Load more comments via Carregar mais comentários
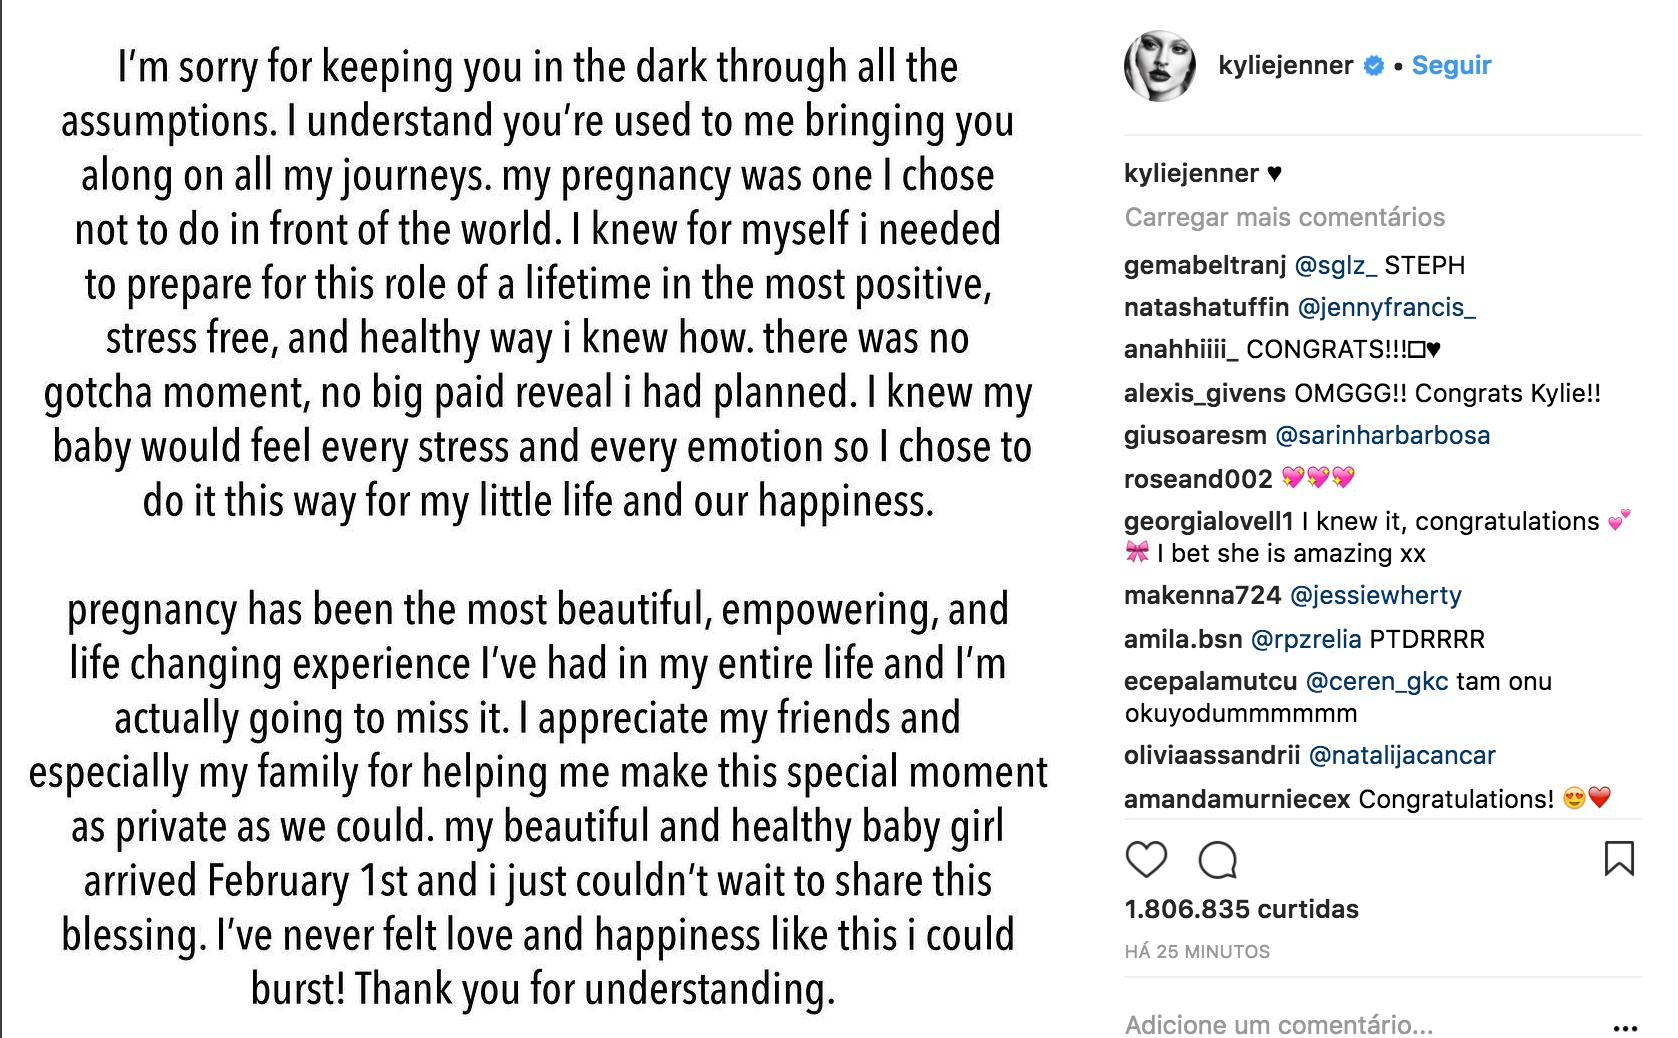 [1284, 217]
